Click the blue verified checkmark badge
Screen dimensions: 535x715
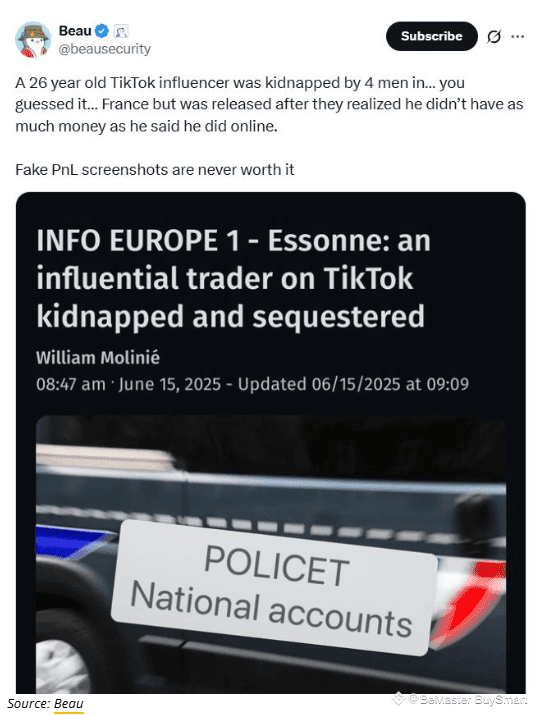pos(102,31)
